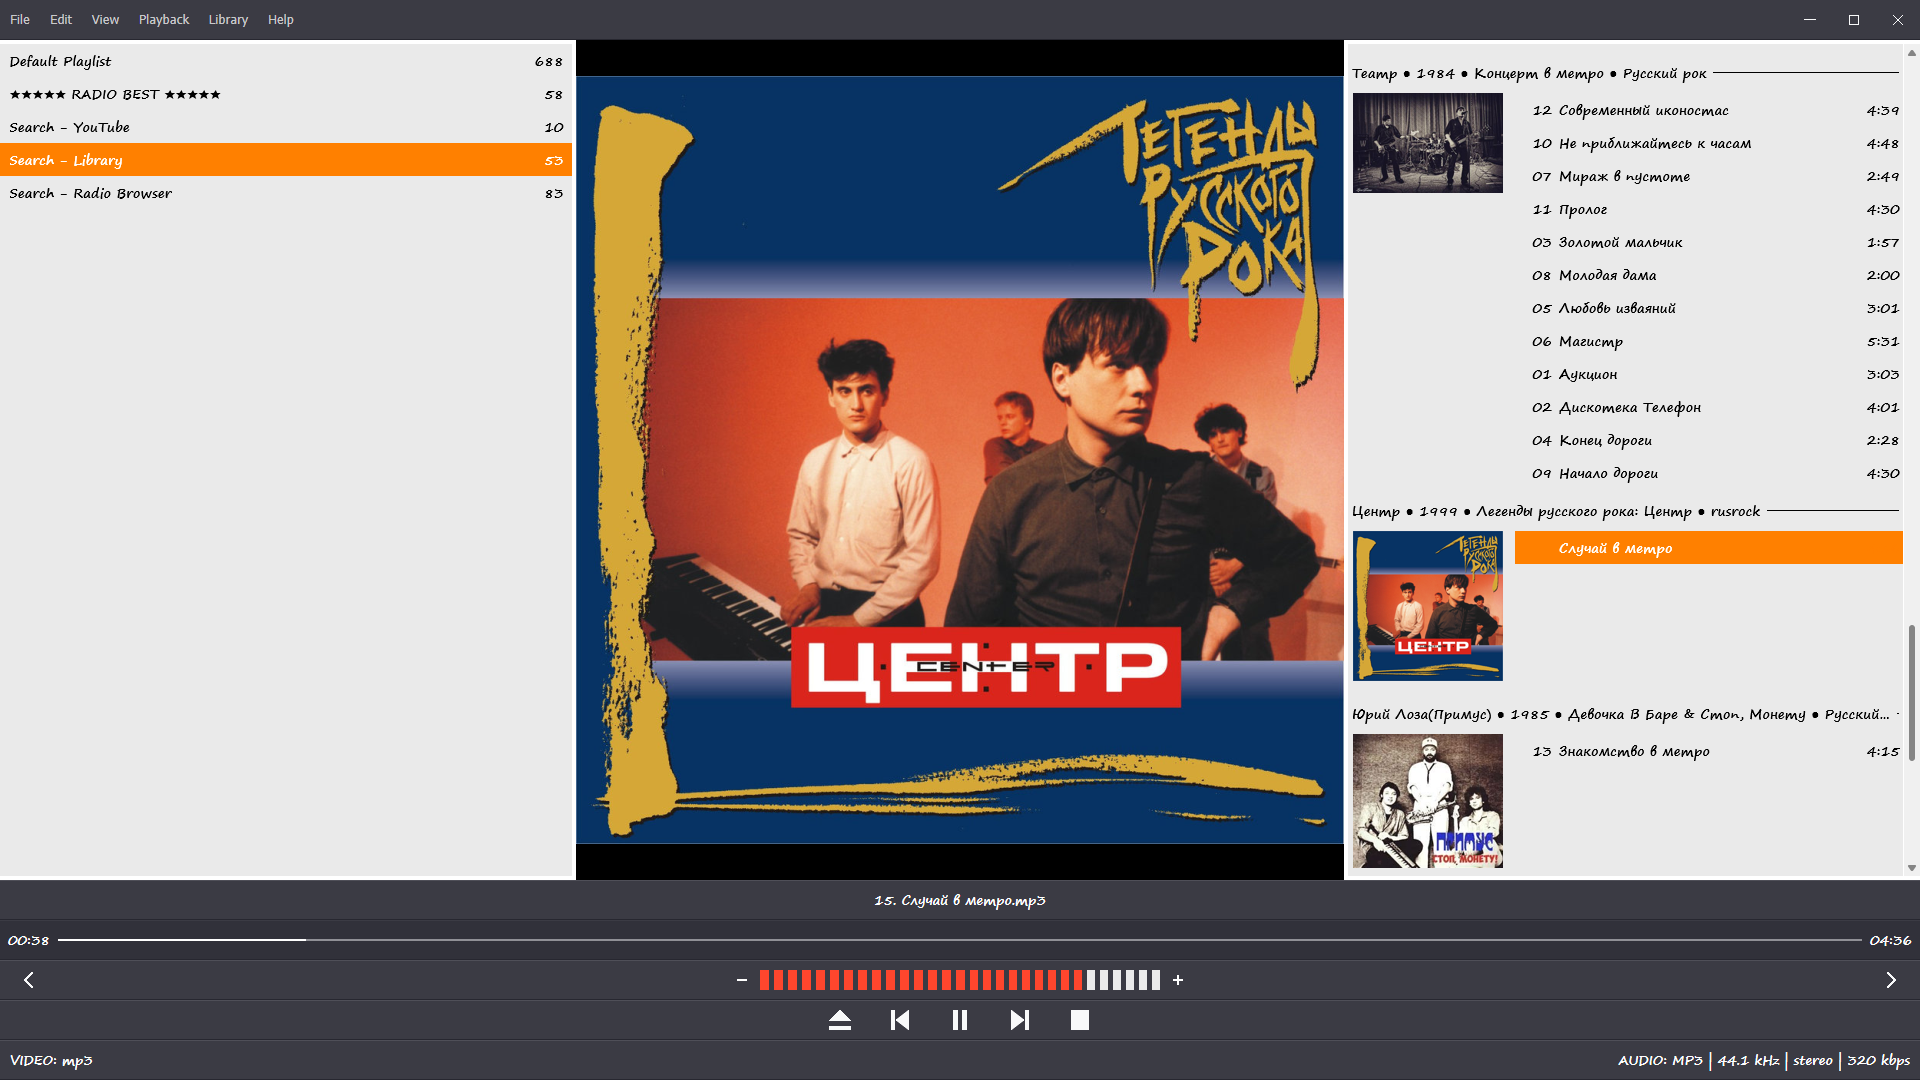Select track 06 Магистр
The height and width of the screenshot is (1080, 1920).
(1709, 341)
